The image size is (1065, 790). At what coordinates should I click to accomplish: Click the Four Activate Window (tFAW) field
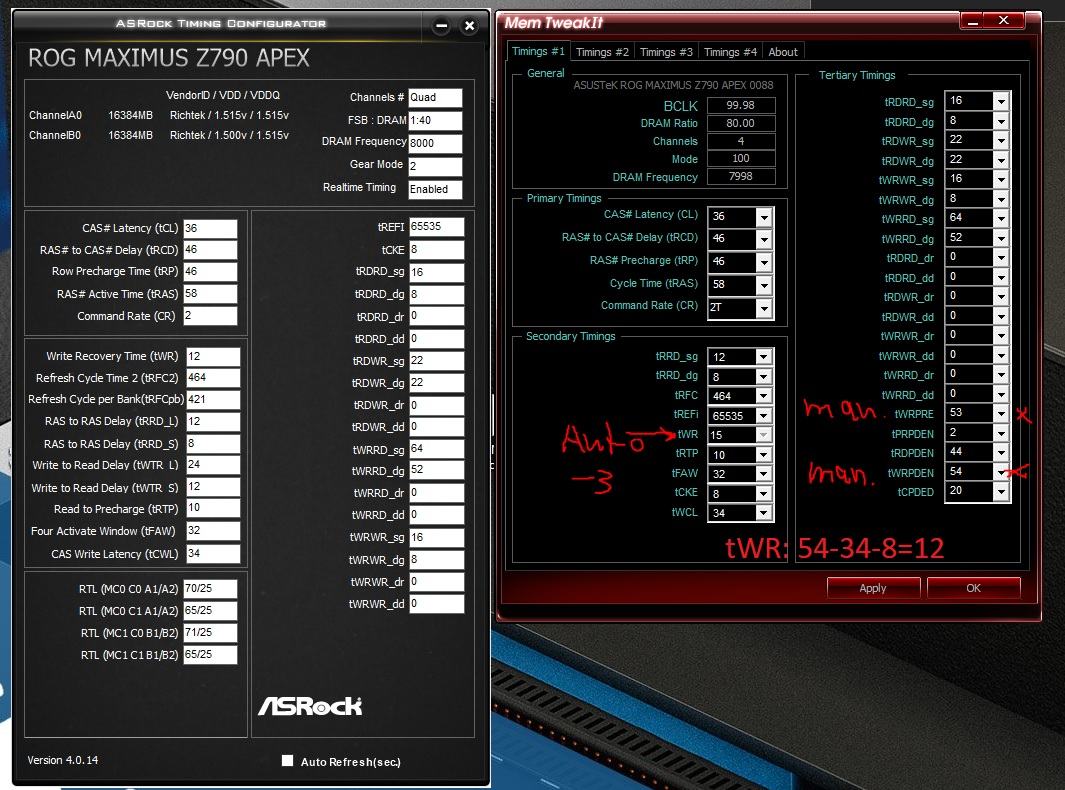[x=213, y=531]
